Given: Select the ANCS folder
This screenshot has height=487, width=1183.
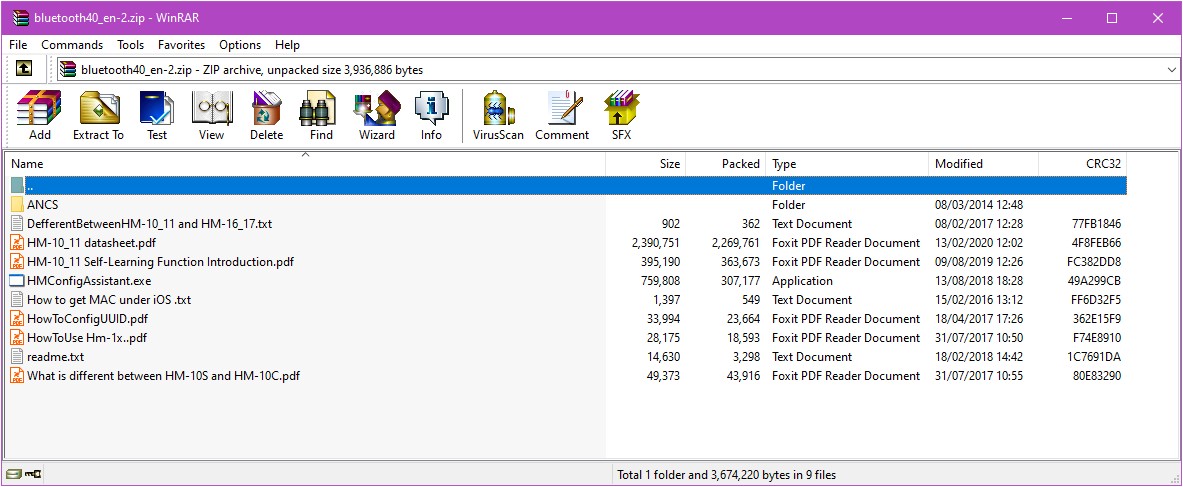Looking at the screenshot, I should pyautogui.click(x=42, y=205).
